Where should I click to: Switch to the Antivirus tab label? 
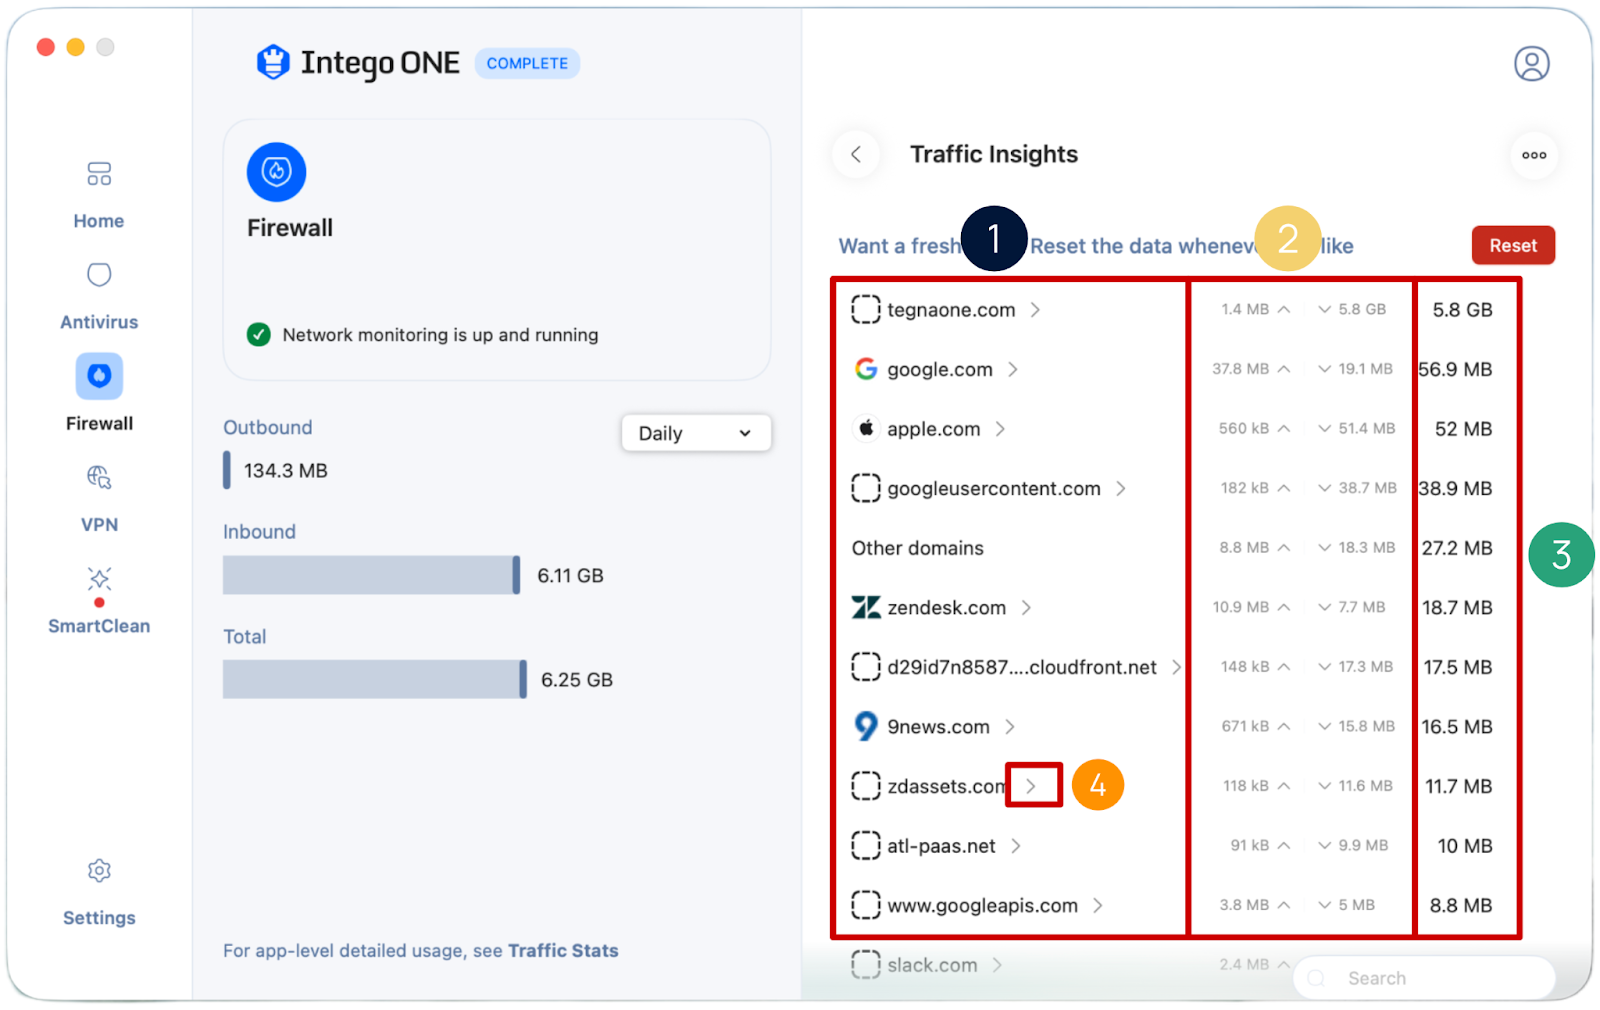(99, 322)
